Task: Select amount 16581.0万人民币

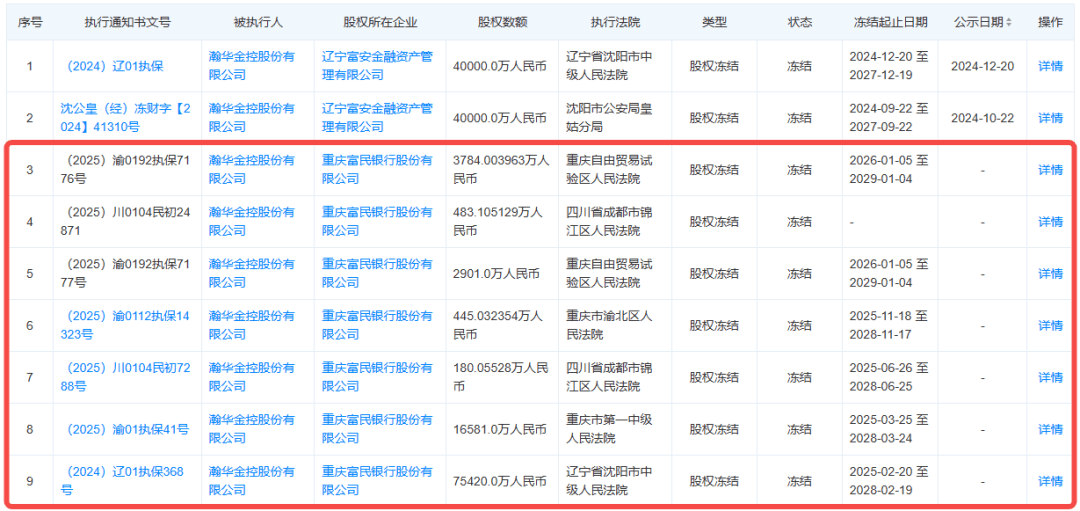Action: [499, 429]
